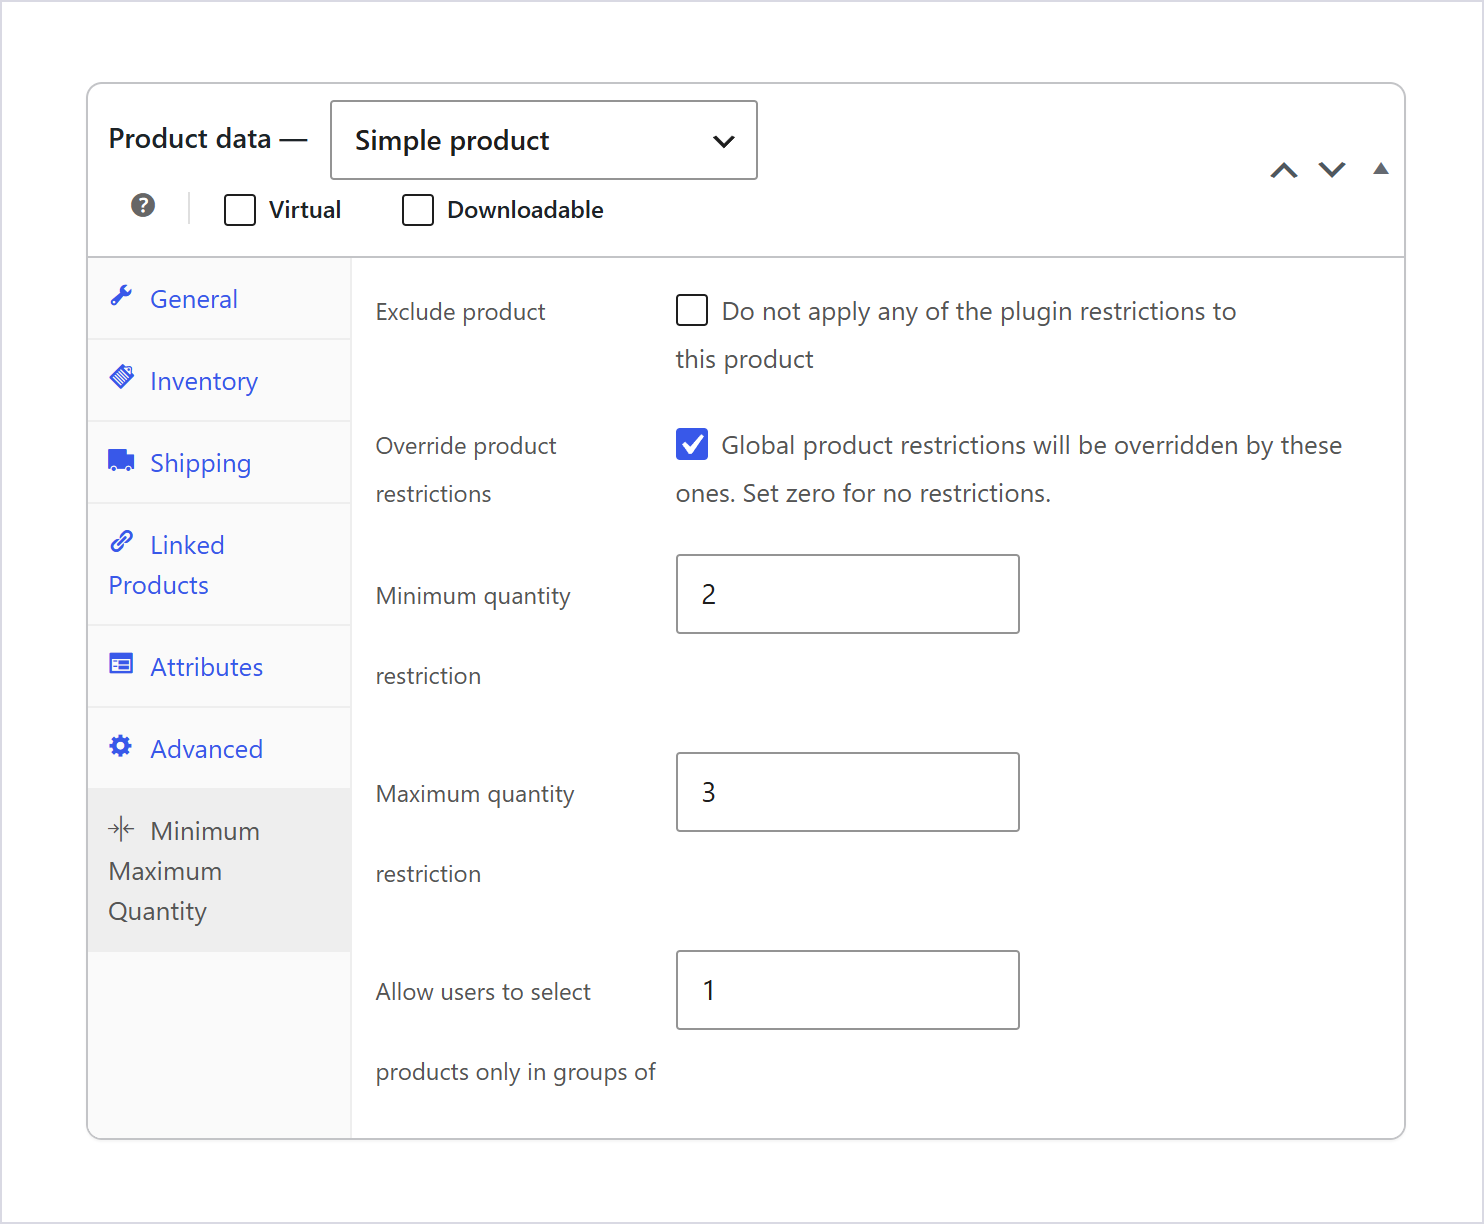Click the Minimum Maximum Quantity arrows icon

pyautogui.click(x=121, y=828)
